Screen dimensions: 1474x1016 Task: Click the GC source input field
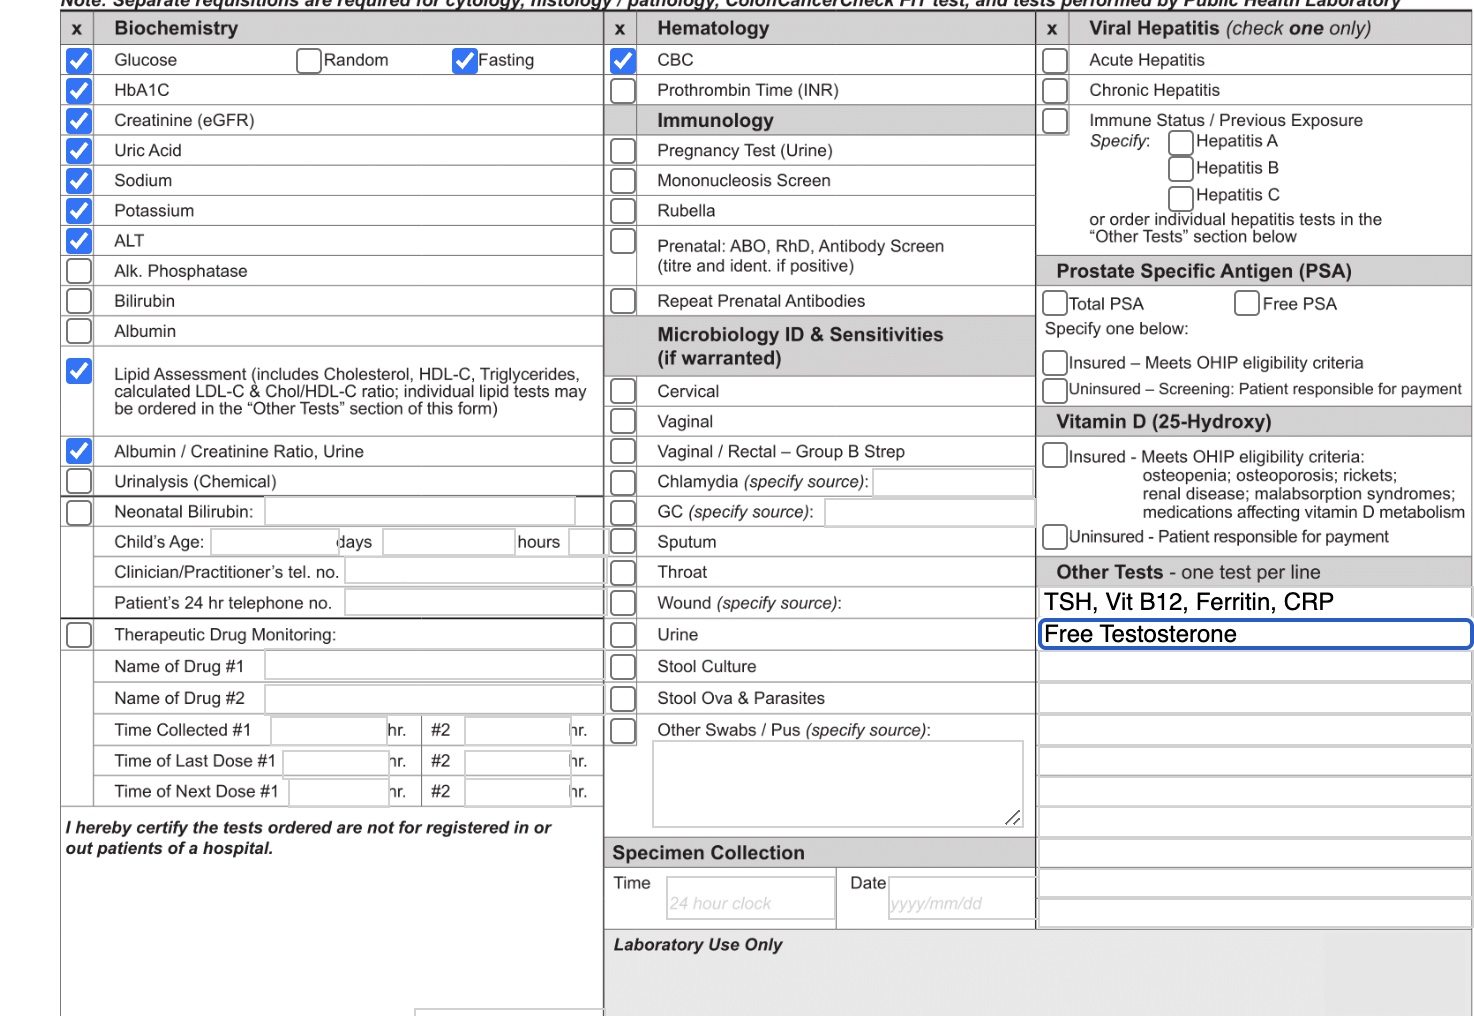pos(929,513)
